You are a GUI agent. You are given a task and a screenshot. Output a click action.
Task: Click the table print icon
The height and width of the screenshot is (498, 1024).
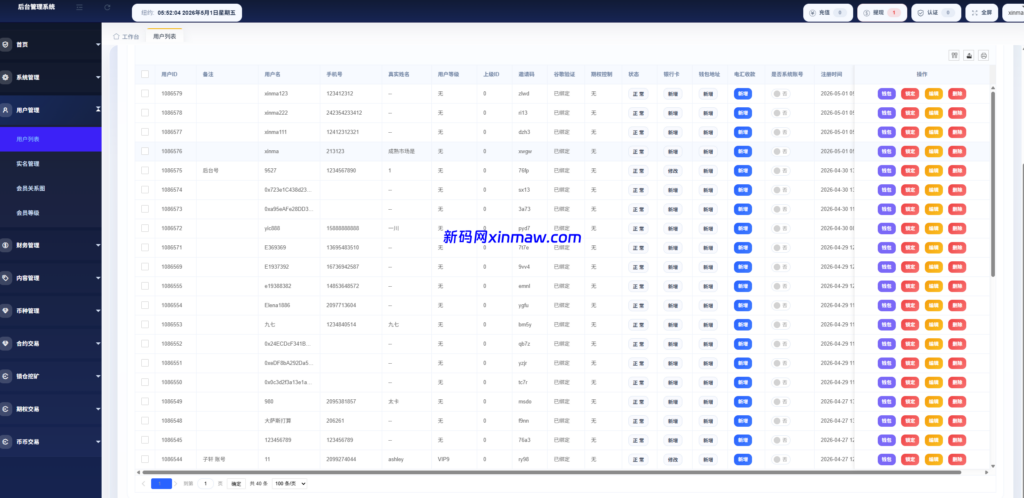pyautogui.click(x=984, y=55)
